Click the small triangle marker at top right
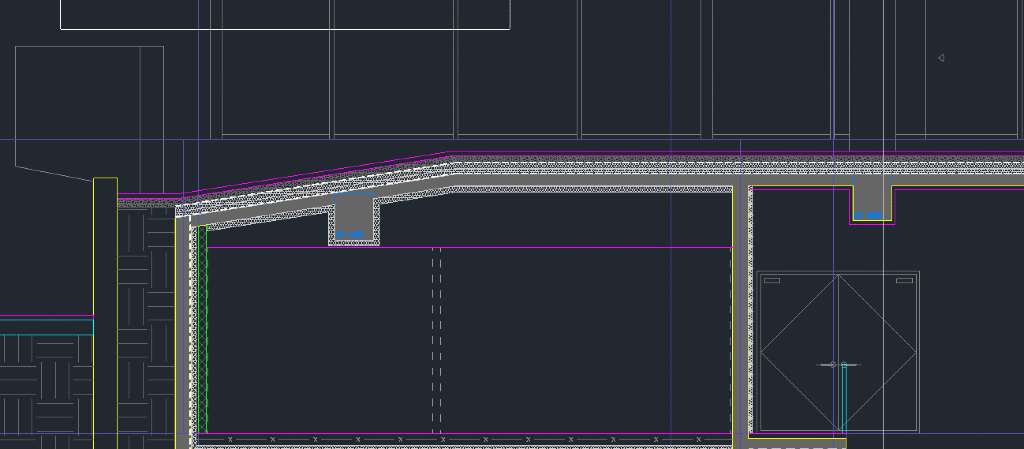1024x449 pixels. pos(941,58)
